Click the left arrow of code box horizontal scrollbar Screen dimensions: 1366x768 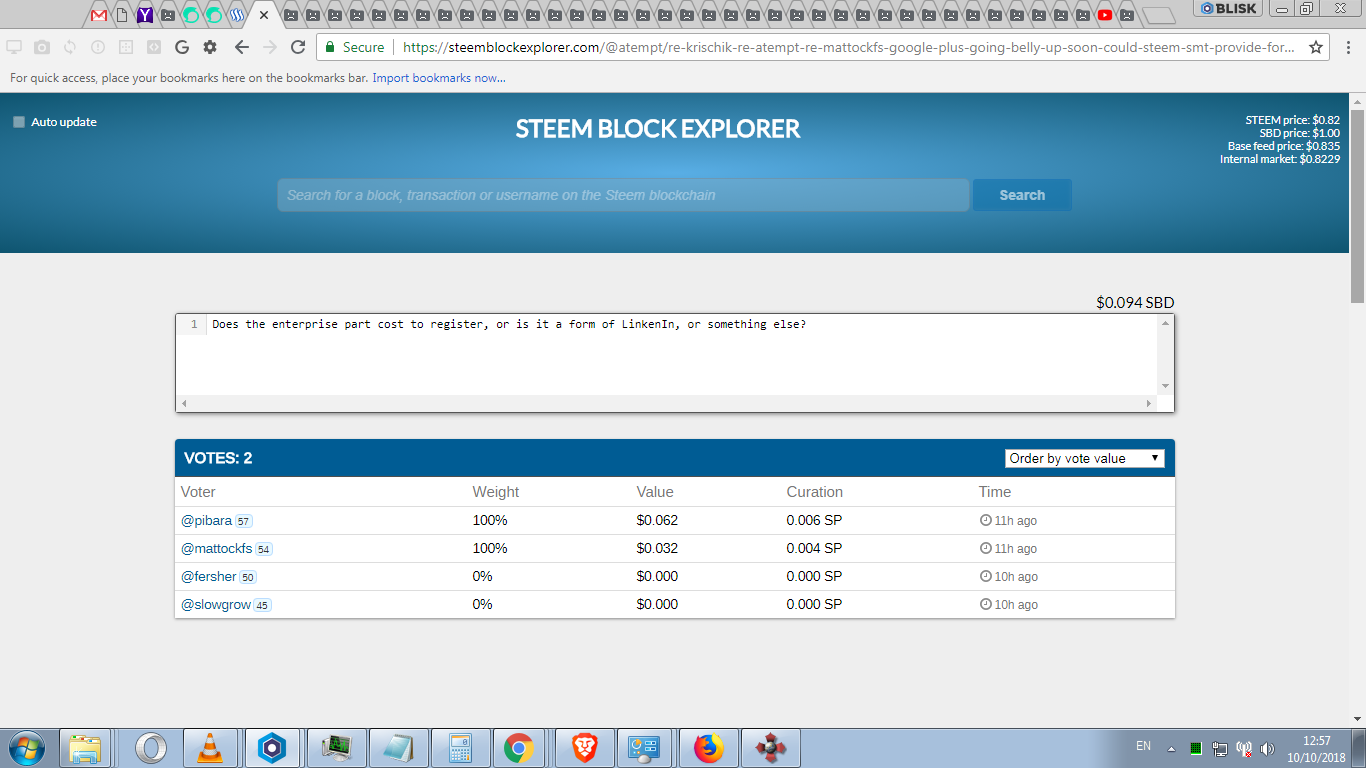183,403
